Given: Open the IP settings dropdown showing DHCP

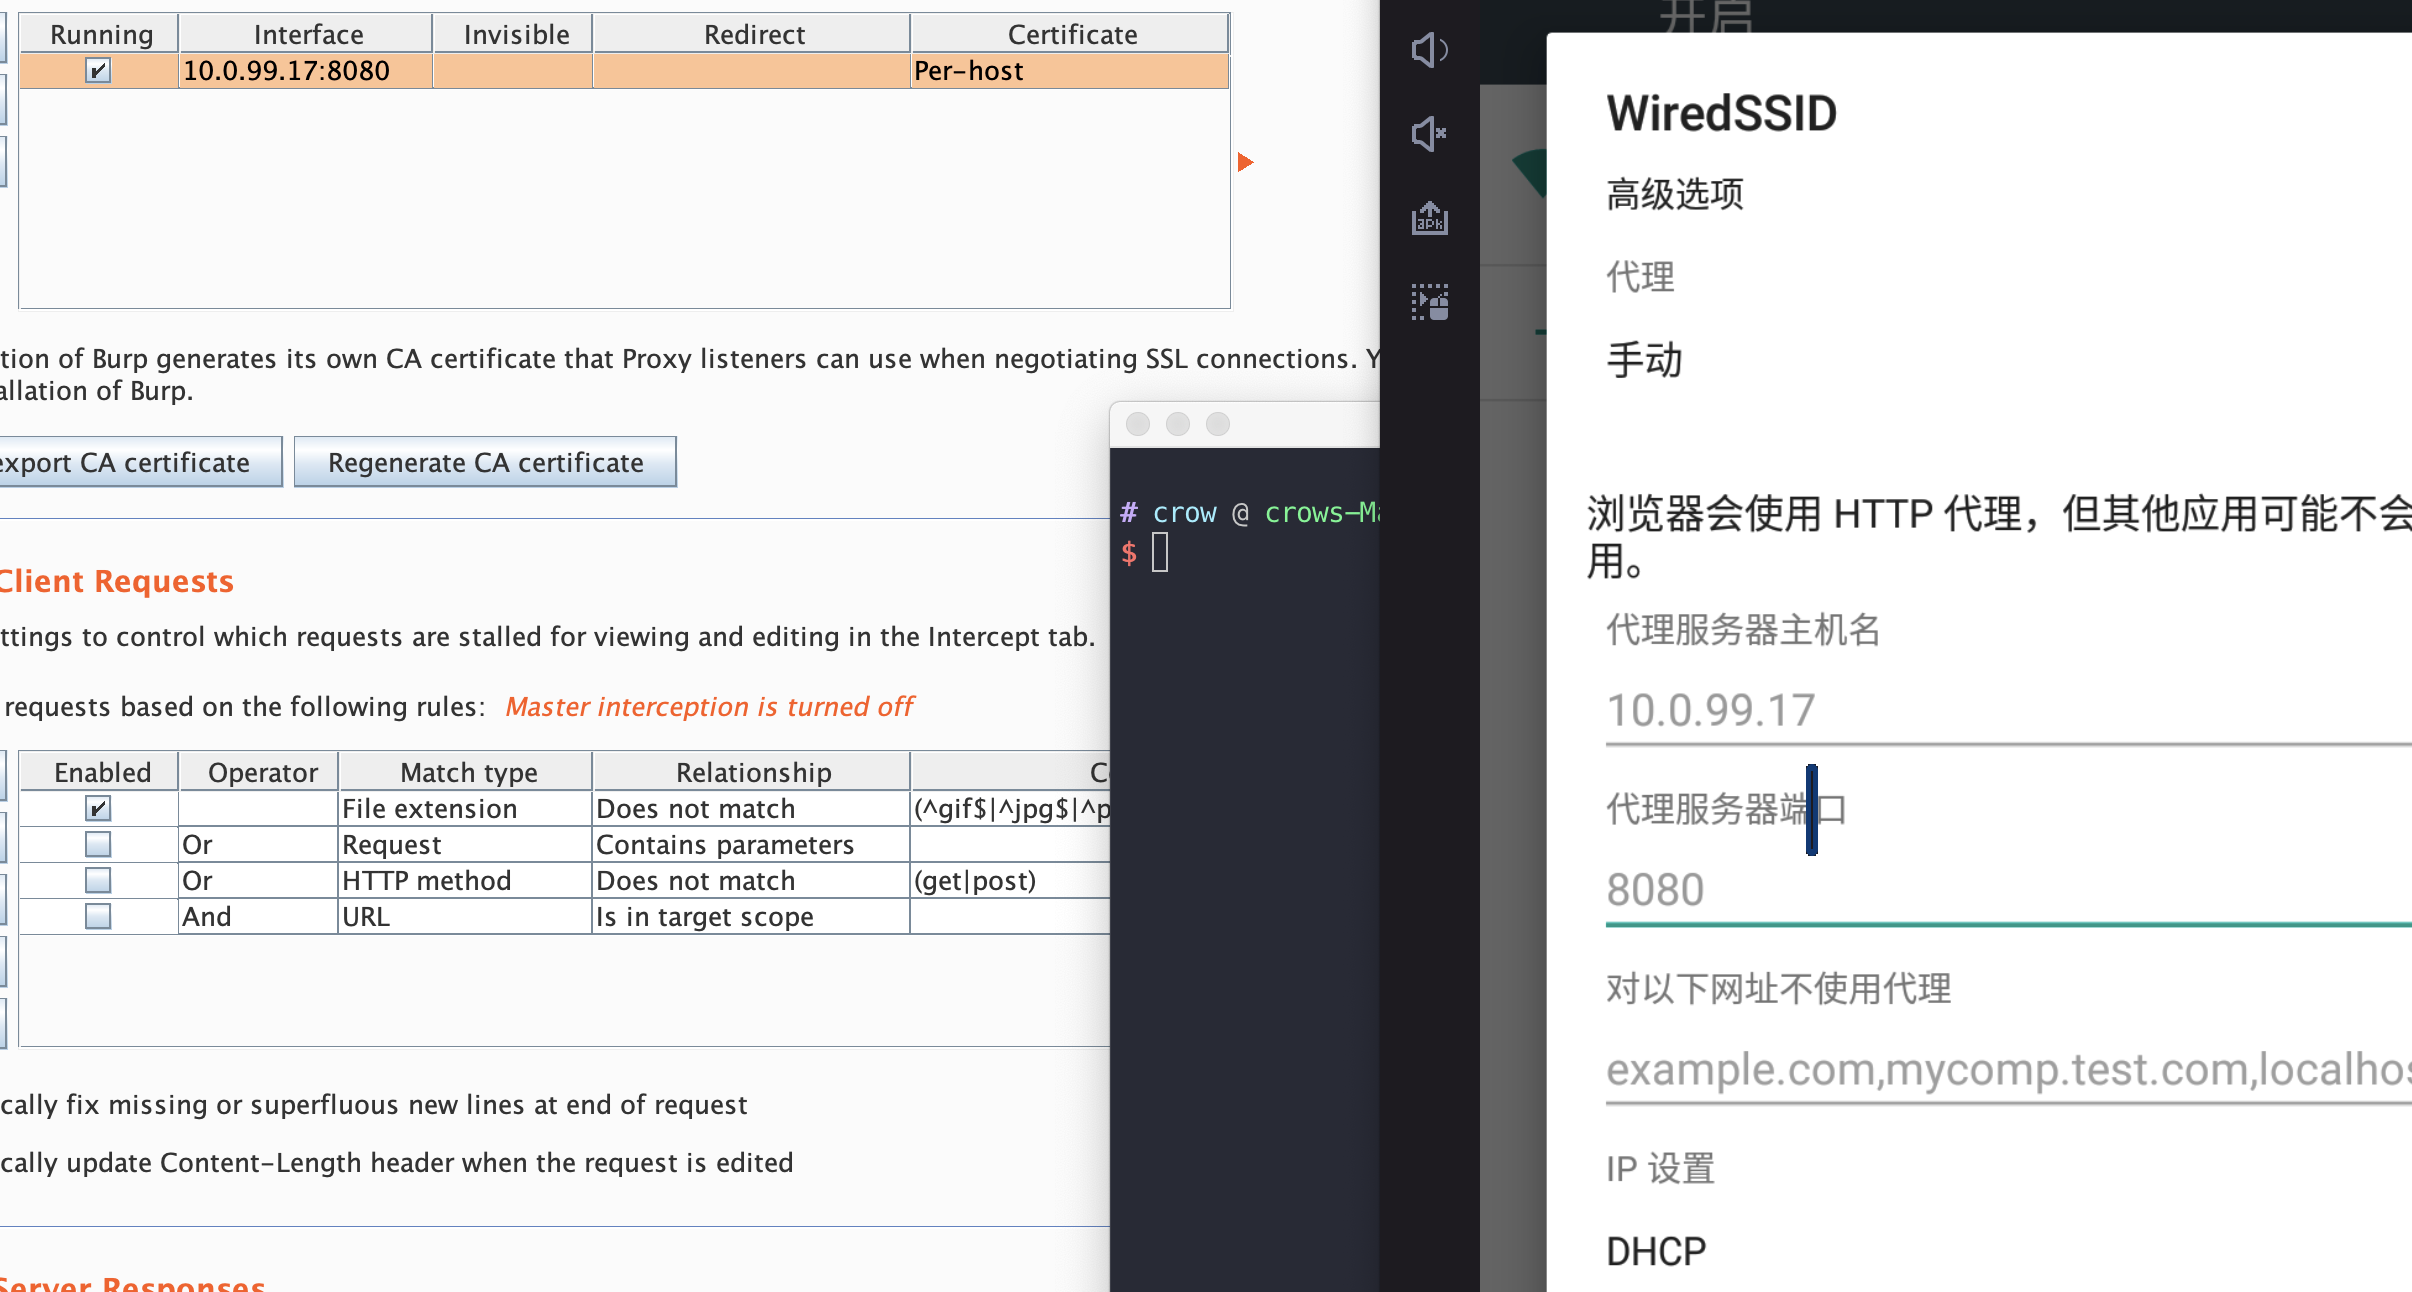Looking at the screenshot, I should coord(1656,1252).
